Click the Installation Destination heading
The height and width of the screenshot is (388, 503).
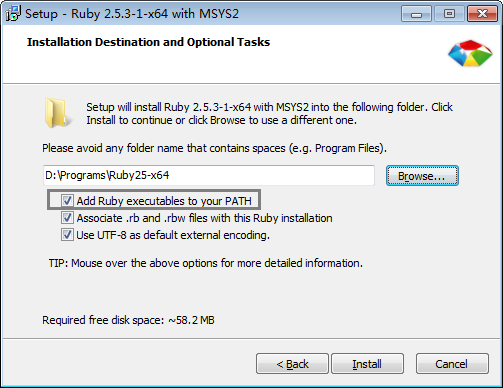148,42
